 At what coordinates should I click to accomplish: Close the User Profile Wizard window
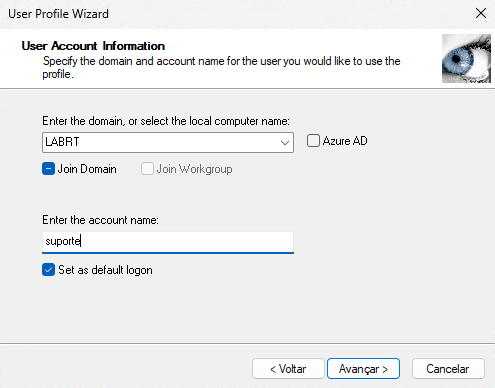[x=481, y=14]
